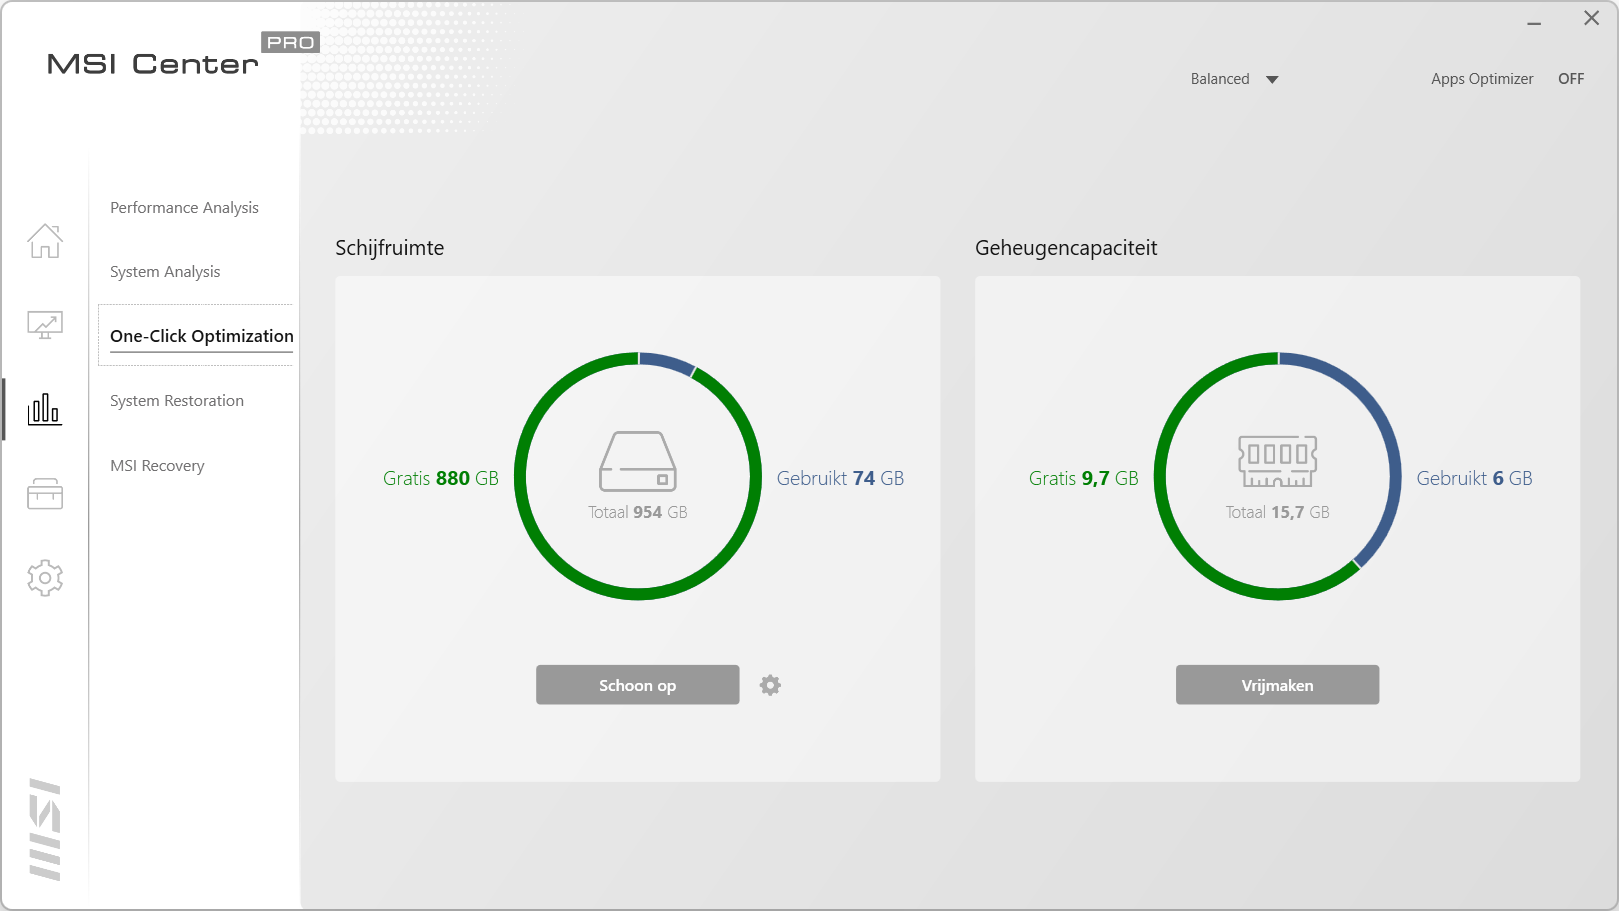Screen dimensions: 1619x911
Task: Expand the Balanced mode dropdown arrow
Action: pos(1272,80)
